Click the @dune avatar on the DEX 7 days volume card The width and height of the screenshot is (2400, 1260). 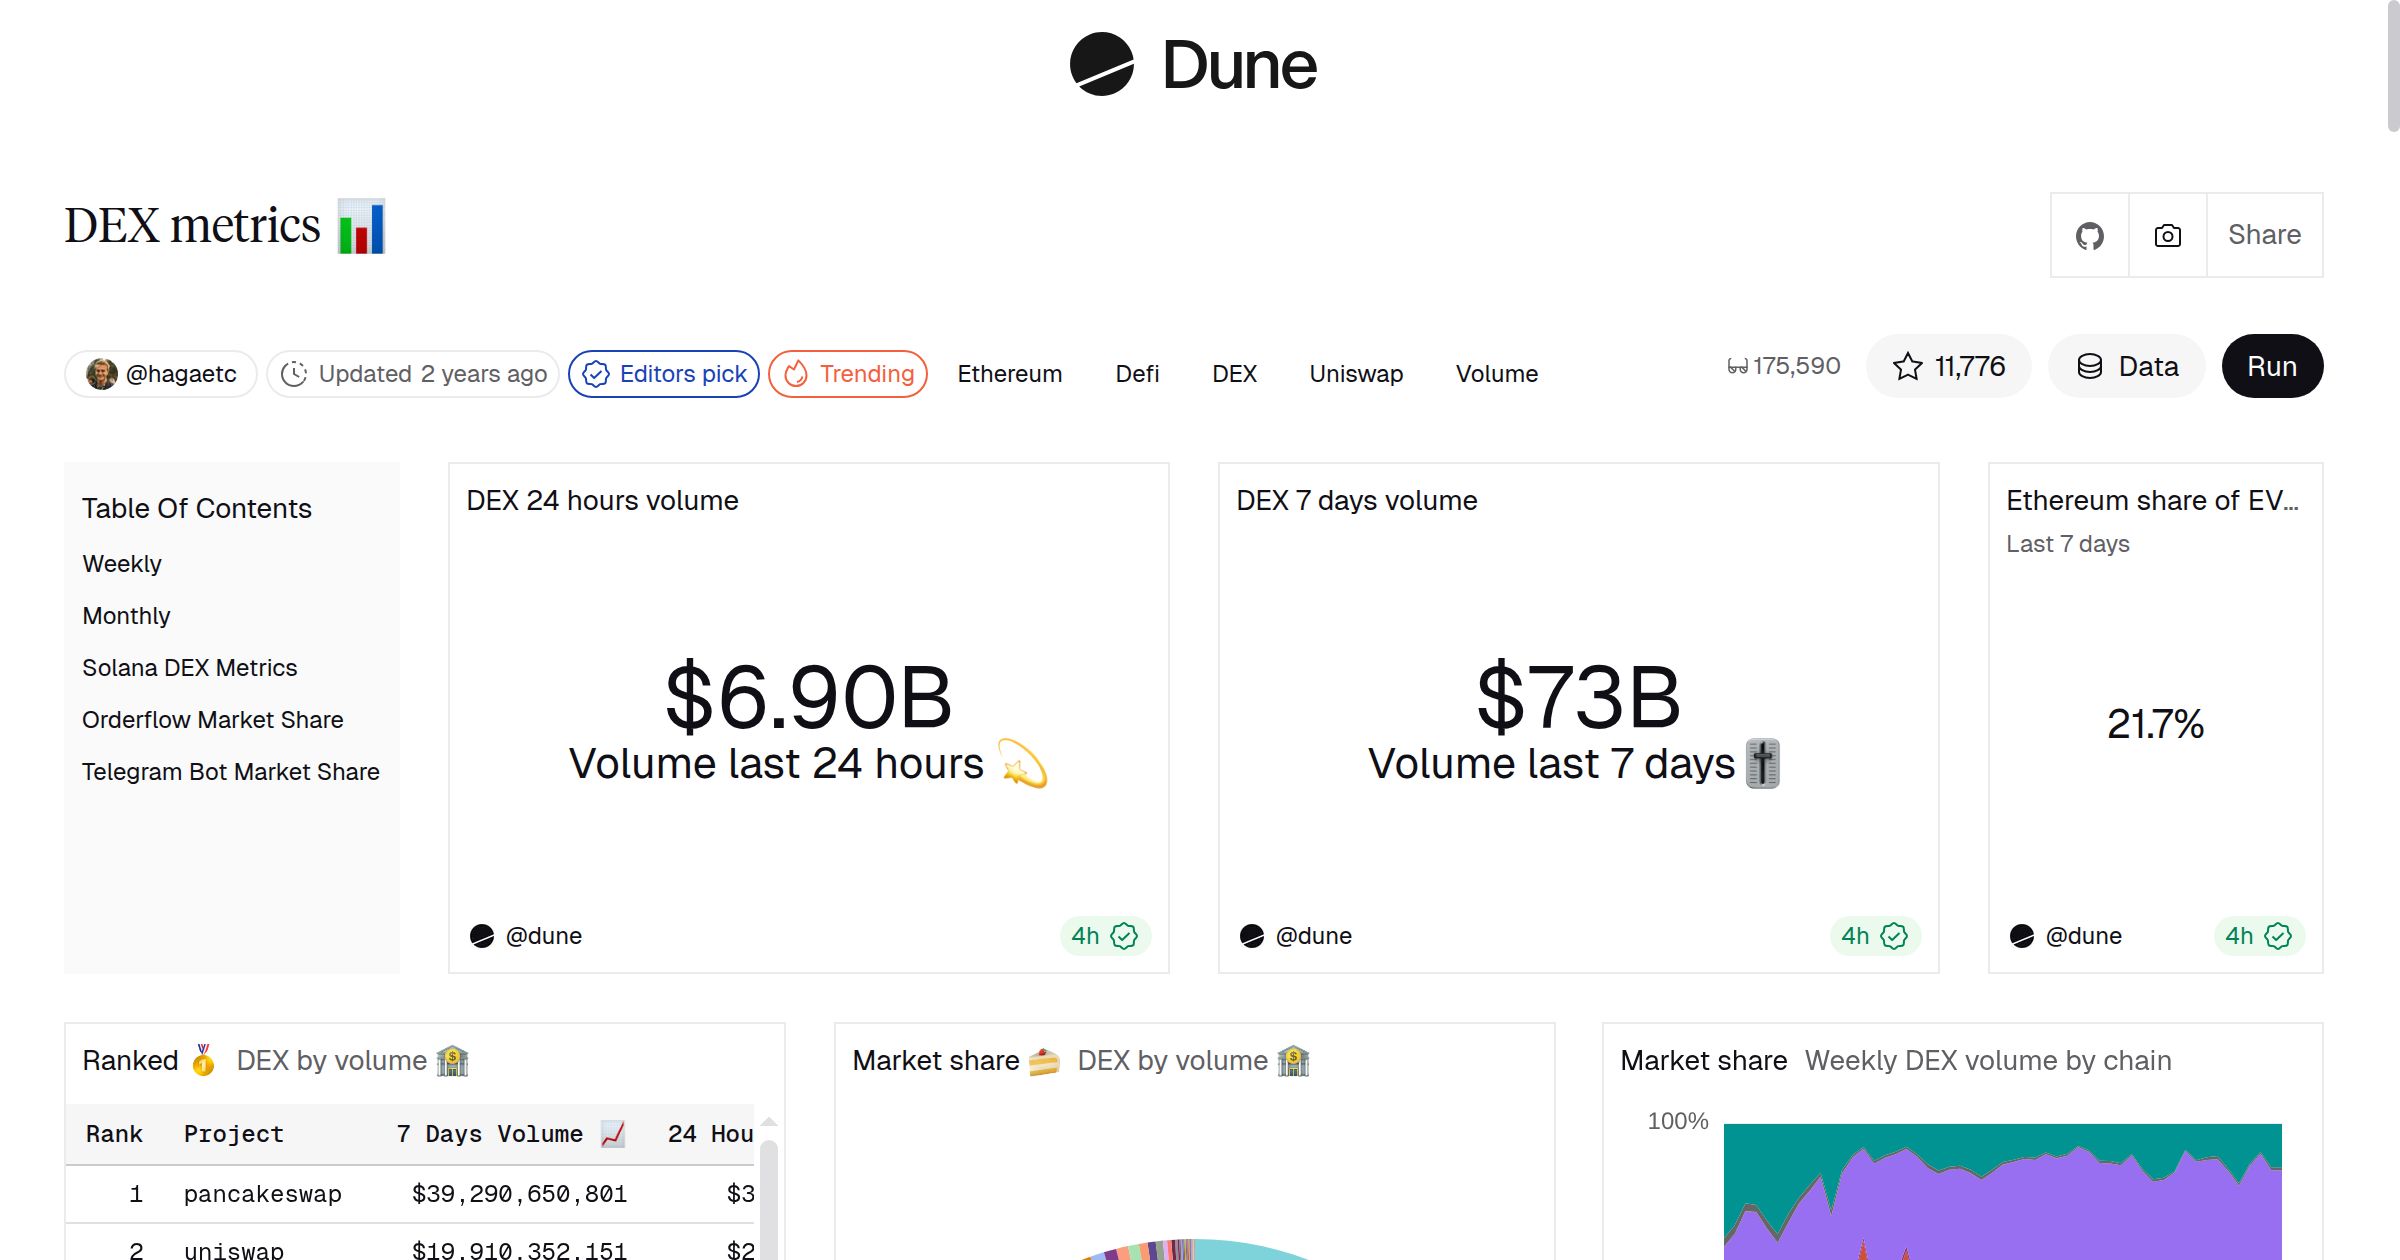(1253, 935)
